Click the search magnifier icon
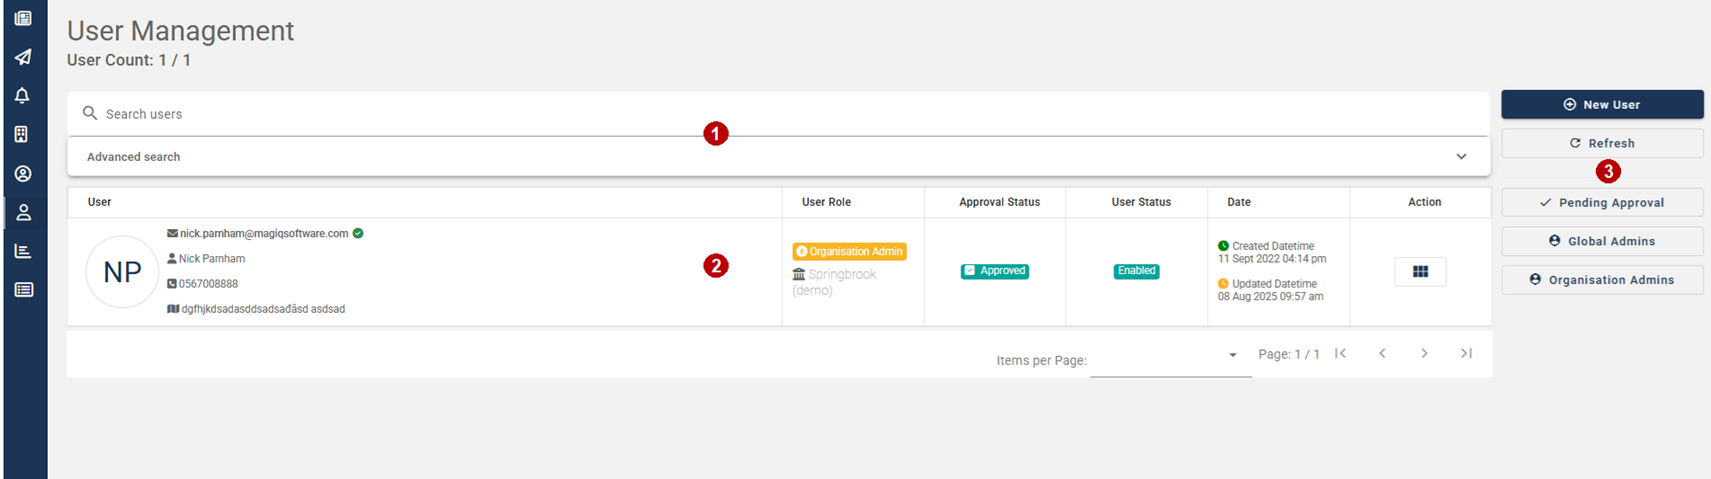Viewport: 1711px width, 479px height. coord(90,113)
